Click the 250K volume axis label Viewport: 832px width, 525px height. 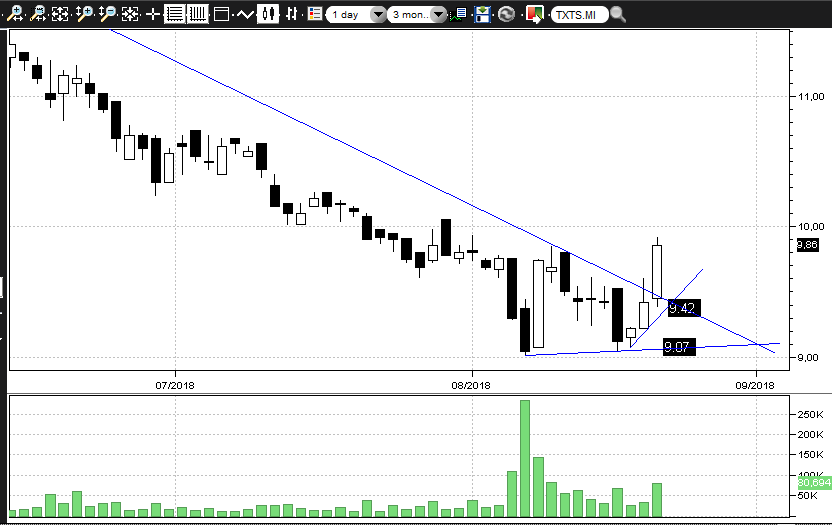click(x=810, y=415)
